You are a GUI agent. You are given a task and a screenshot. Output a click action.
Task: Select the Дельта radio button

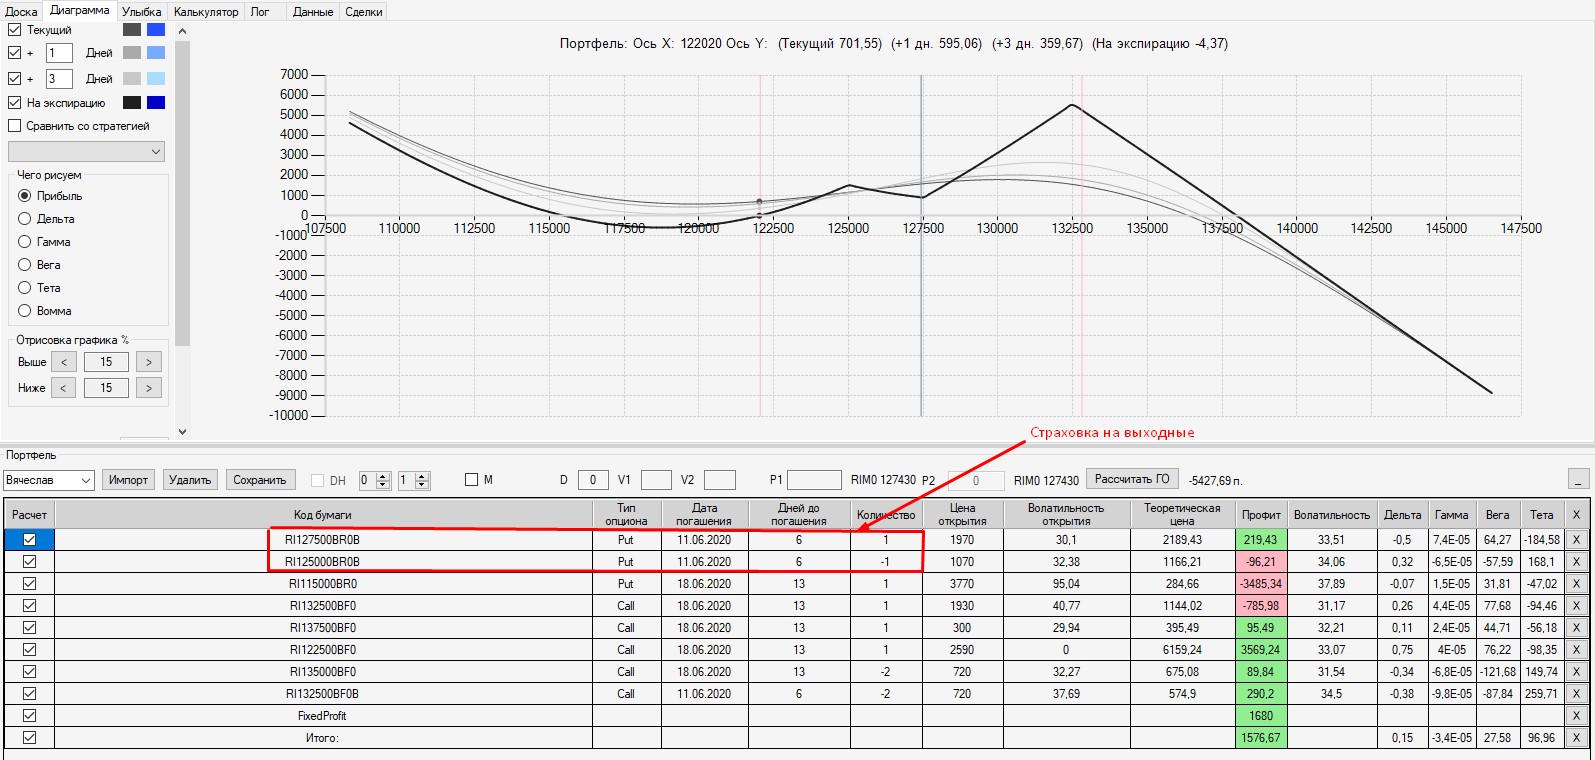coord(25,219)
